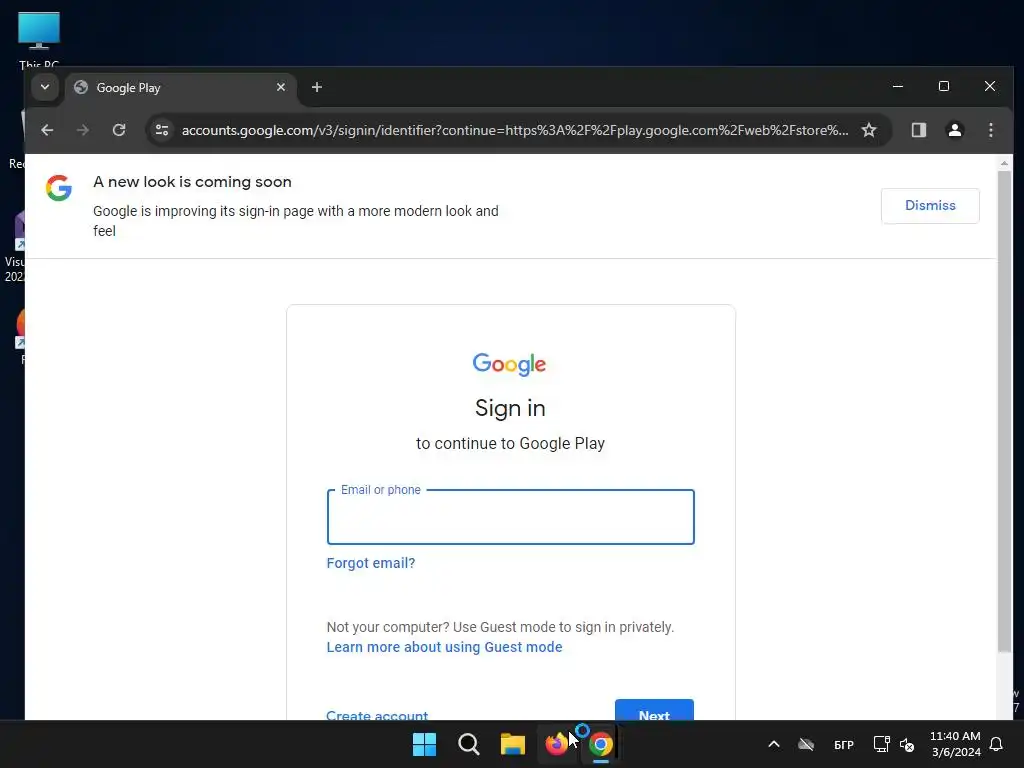This screenshot has width=1024, height=768.
Task: Close the Google Play tab
Action: tap(281, 87)
